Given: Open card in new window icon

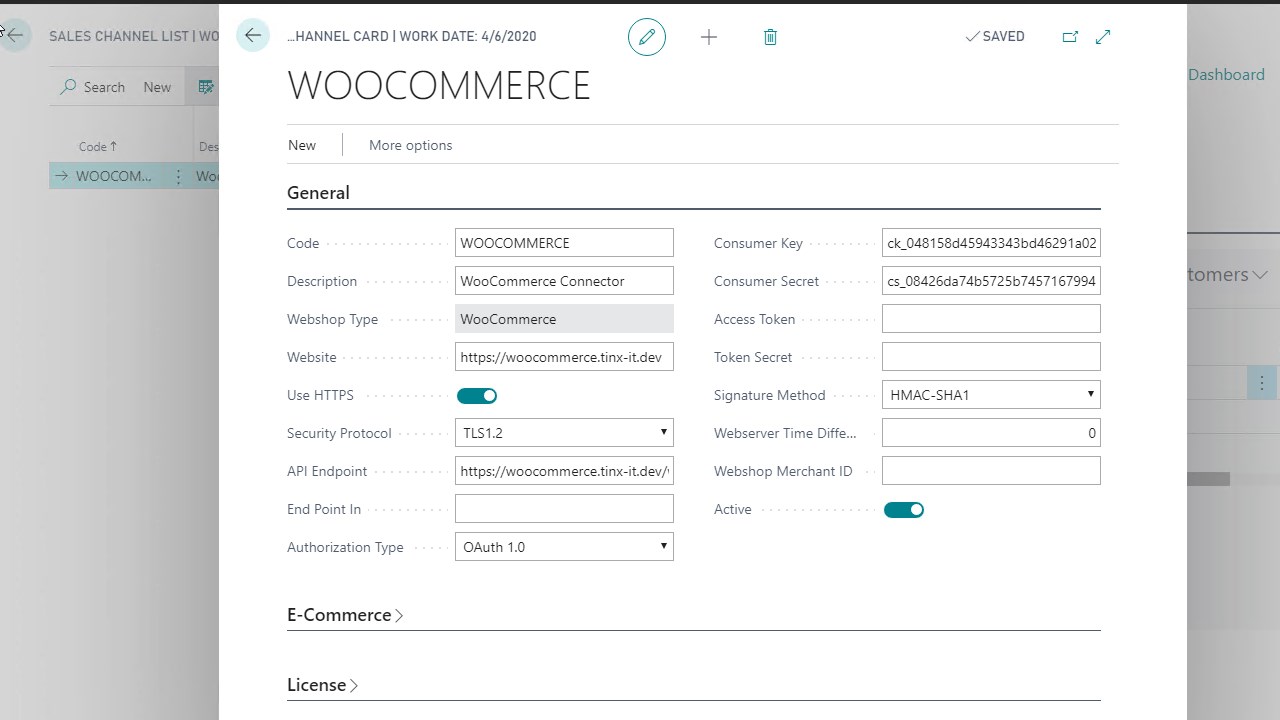Looking at the screenshot, I should [1070, 37].
